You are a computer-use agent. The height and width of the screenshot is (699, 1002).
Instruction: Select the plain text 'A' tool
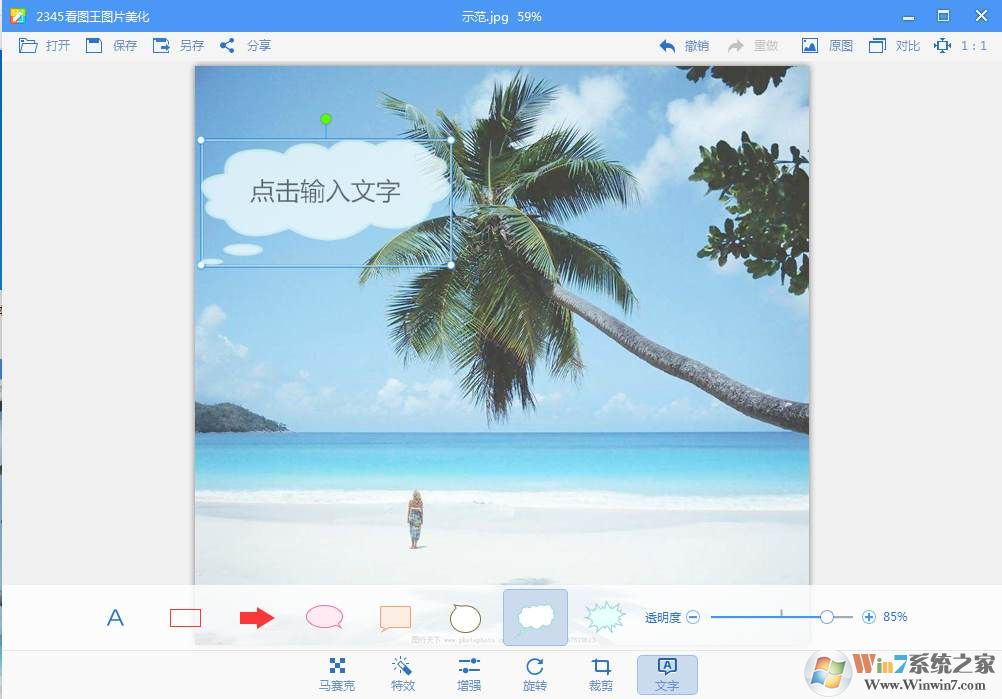[115, 618]
